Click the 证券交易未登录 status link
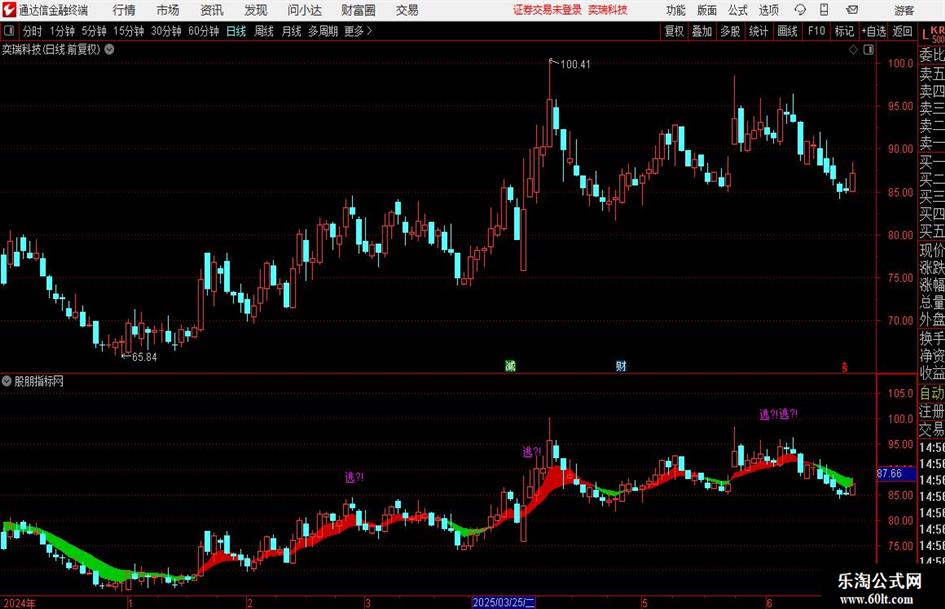Screen dimensions: 945x609 [x=547, y=10]
